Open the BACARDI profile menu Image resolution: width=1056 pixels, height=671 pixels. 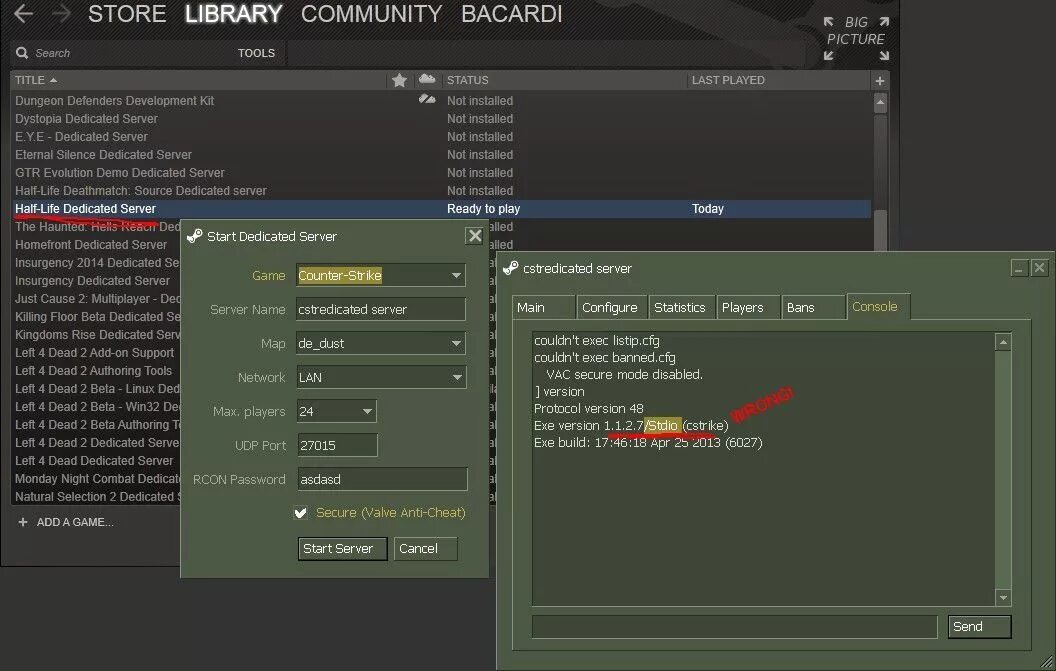point(511,13)
